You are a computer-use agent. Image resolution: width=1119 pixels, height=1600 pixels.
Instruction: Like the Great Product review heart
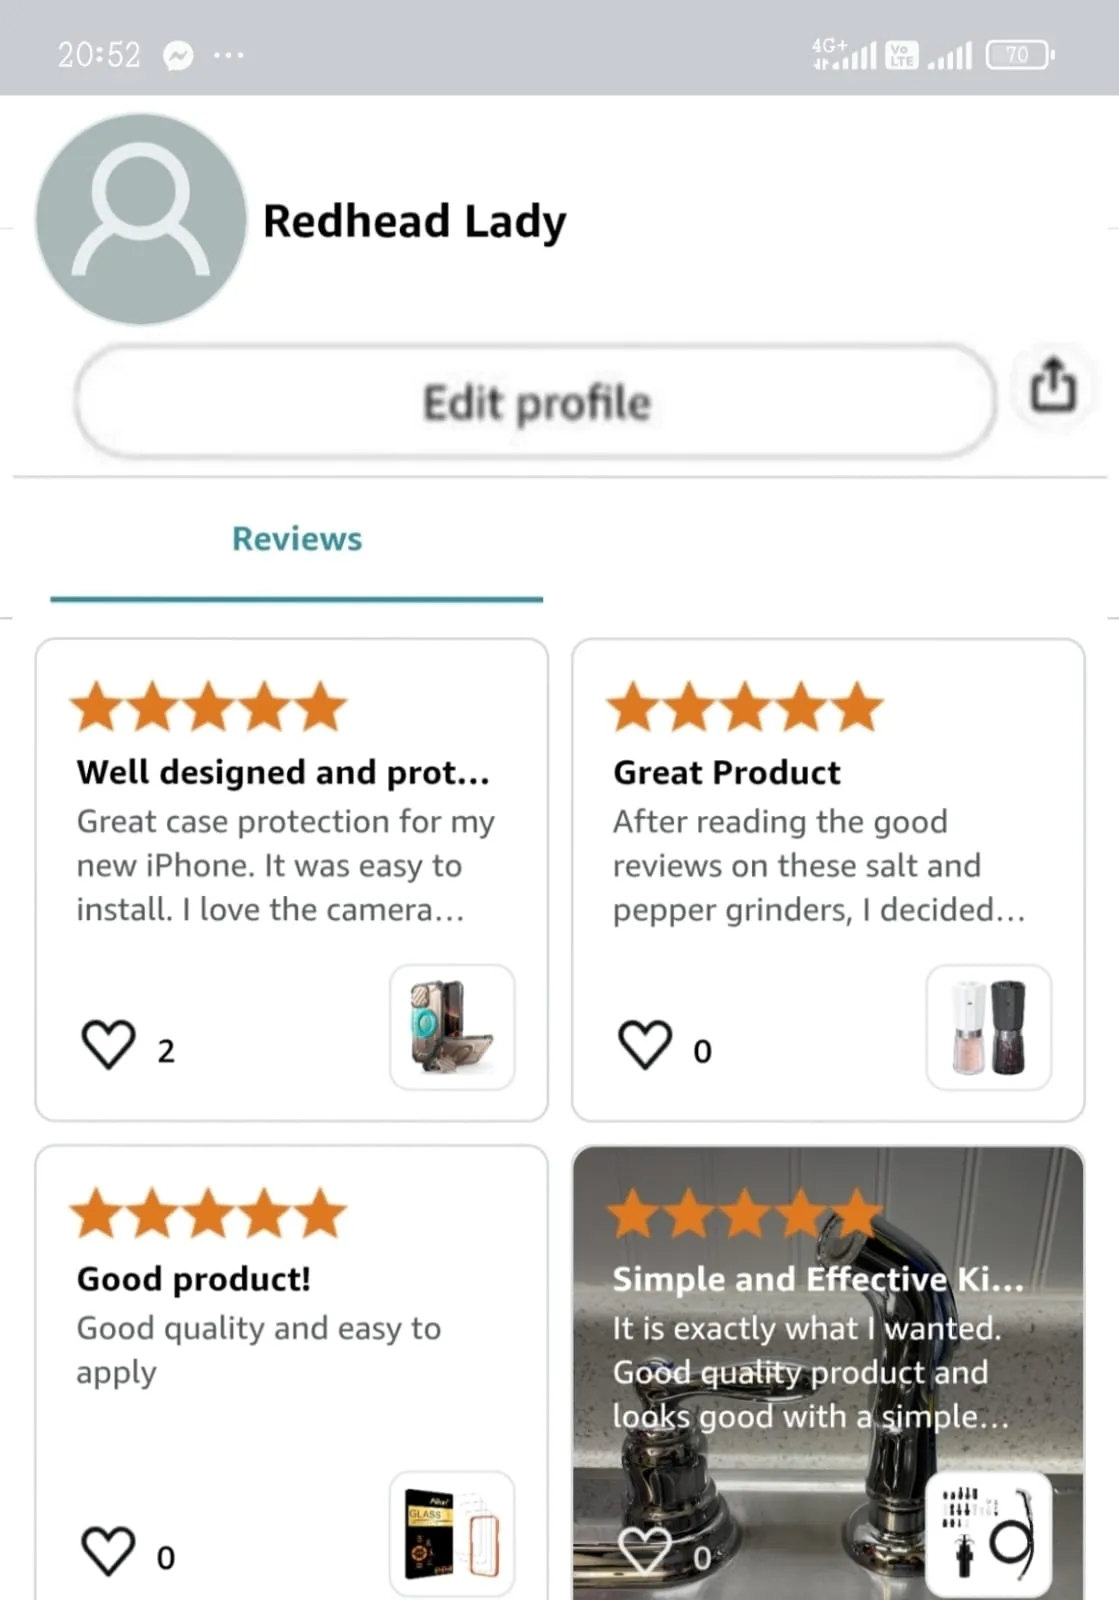[644, 1045]
